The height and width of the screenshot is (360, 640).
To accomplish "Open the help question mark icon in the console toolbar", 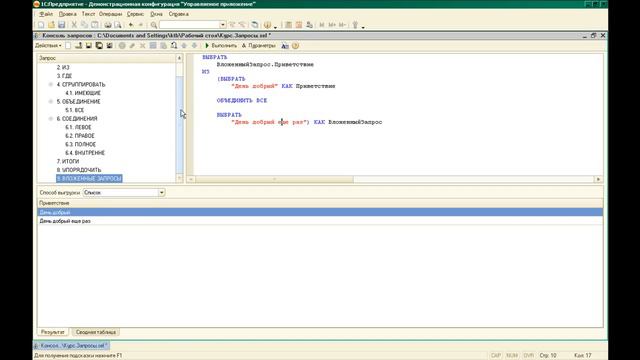I will pyautogui.click(x=296, y=46).
